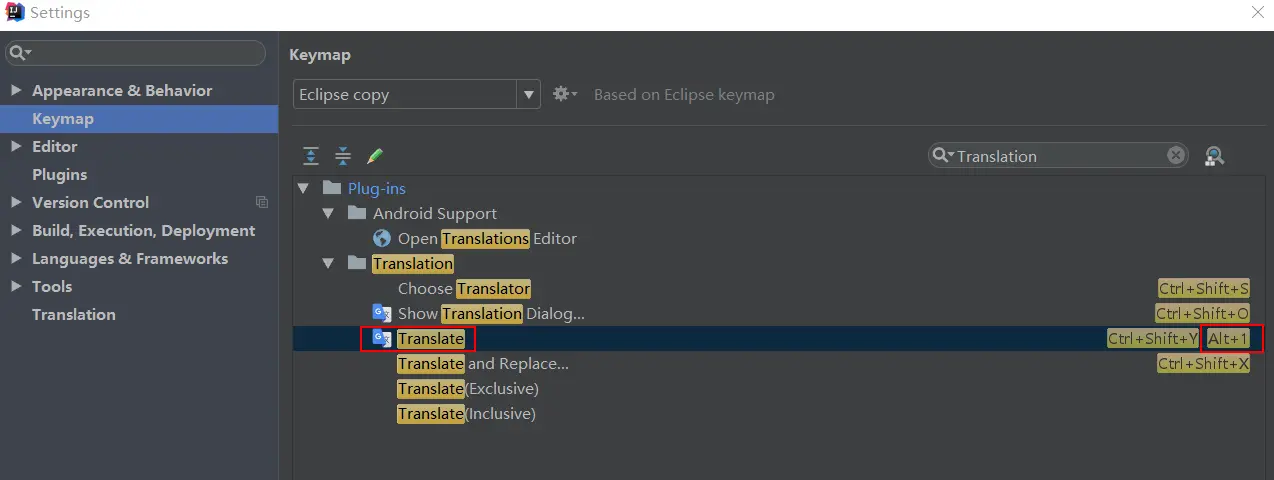Open the keymap gear options menu
This screenshot has width=1274, height=480.
coord(565,94)
